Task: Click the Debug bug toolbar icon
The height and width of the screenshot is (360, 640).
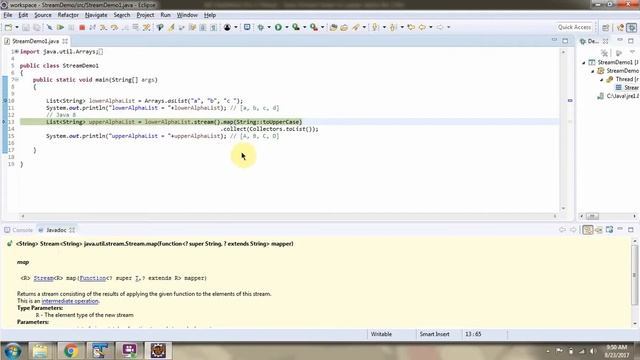Action: [x=260, y=27]
